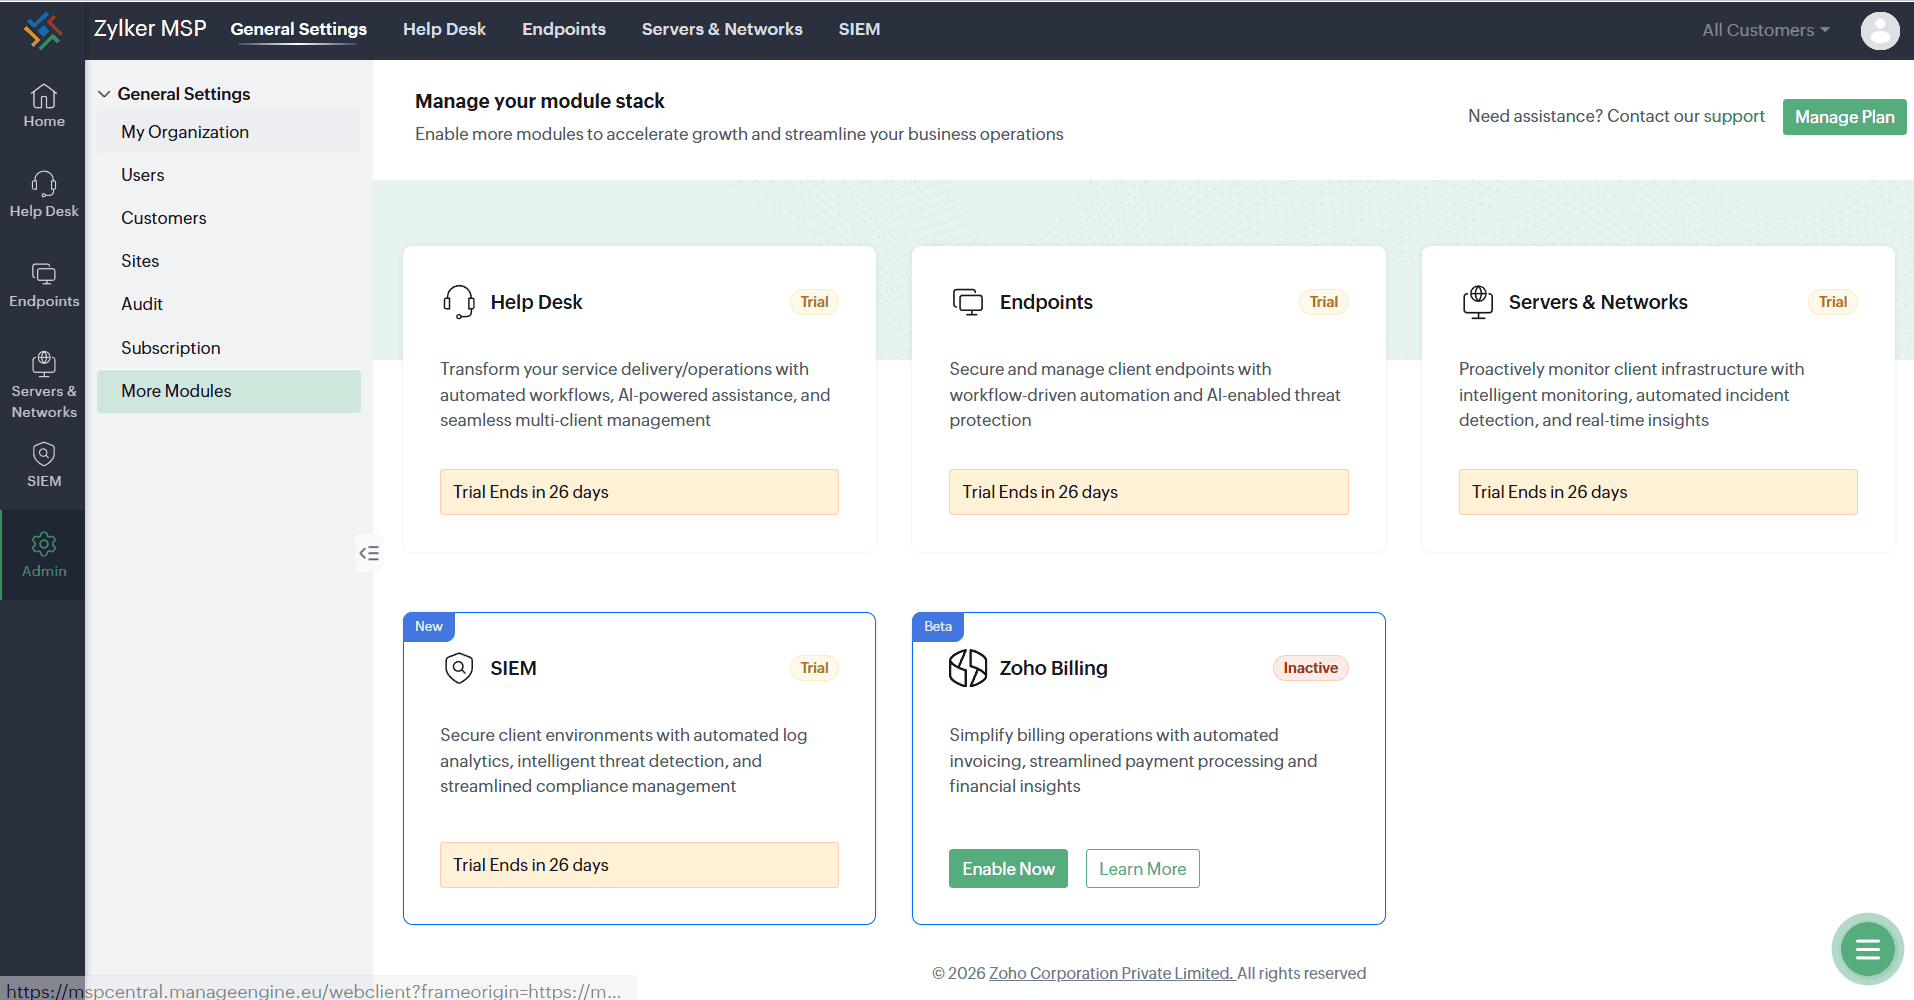Click the Manage Plan button
Viewport: 1914px width, 1000px height.
(x=1844, y=117)
